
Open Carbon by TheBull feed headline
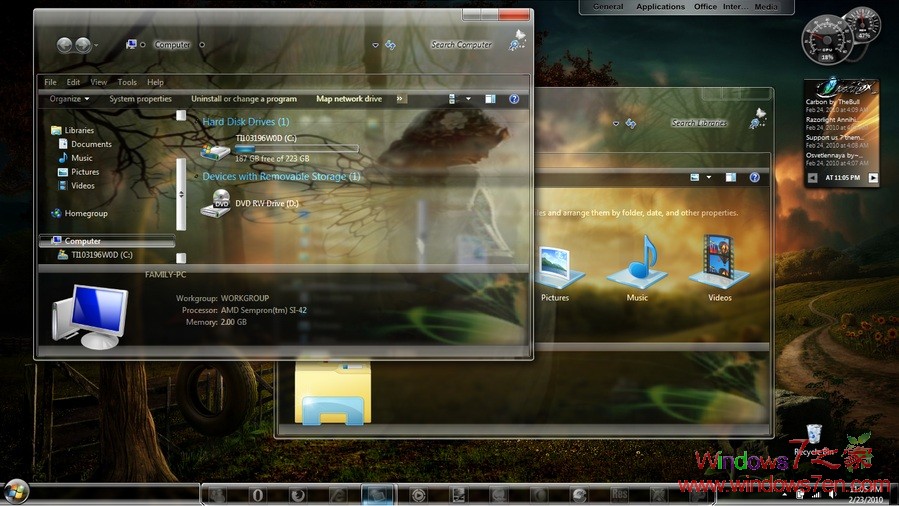pyautogui.click(x=832, y=101)
